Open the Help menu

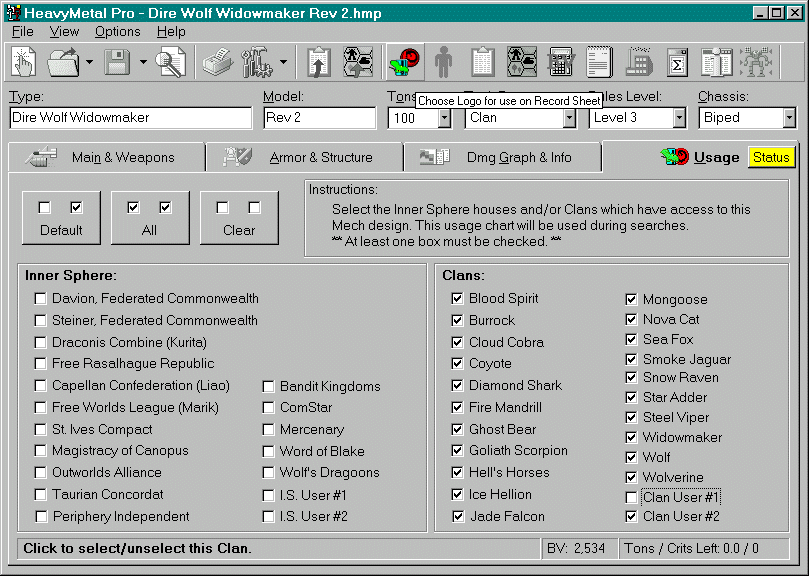[x=171, y=31]
